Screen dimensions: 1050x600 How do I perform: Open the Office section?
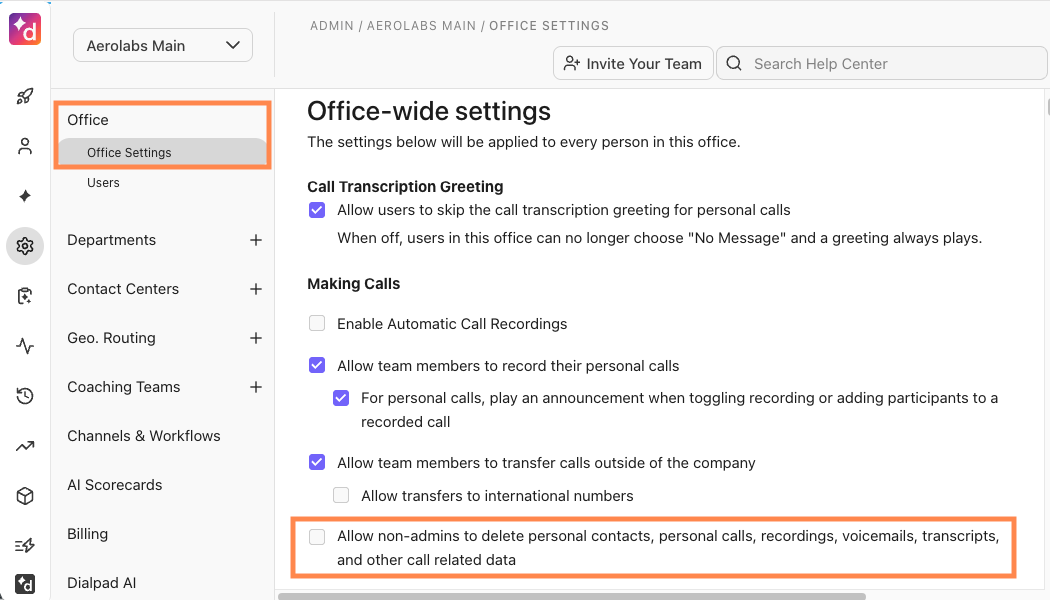pos(88,120)
